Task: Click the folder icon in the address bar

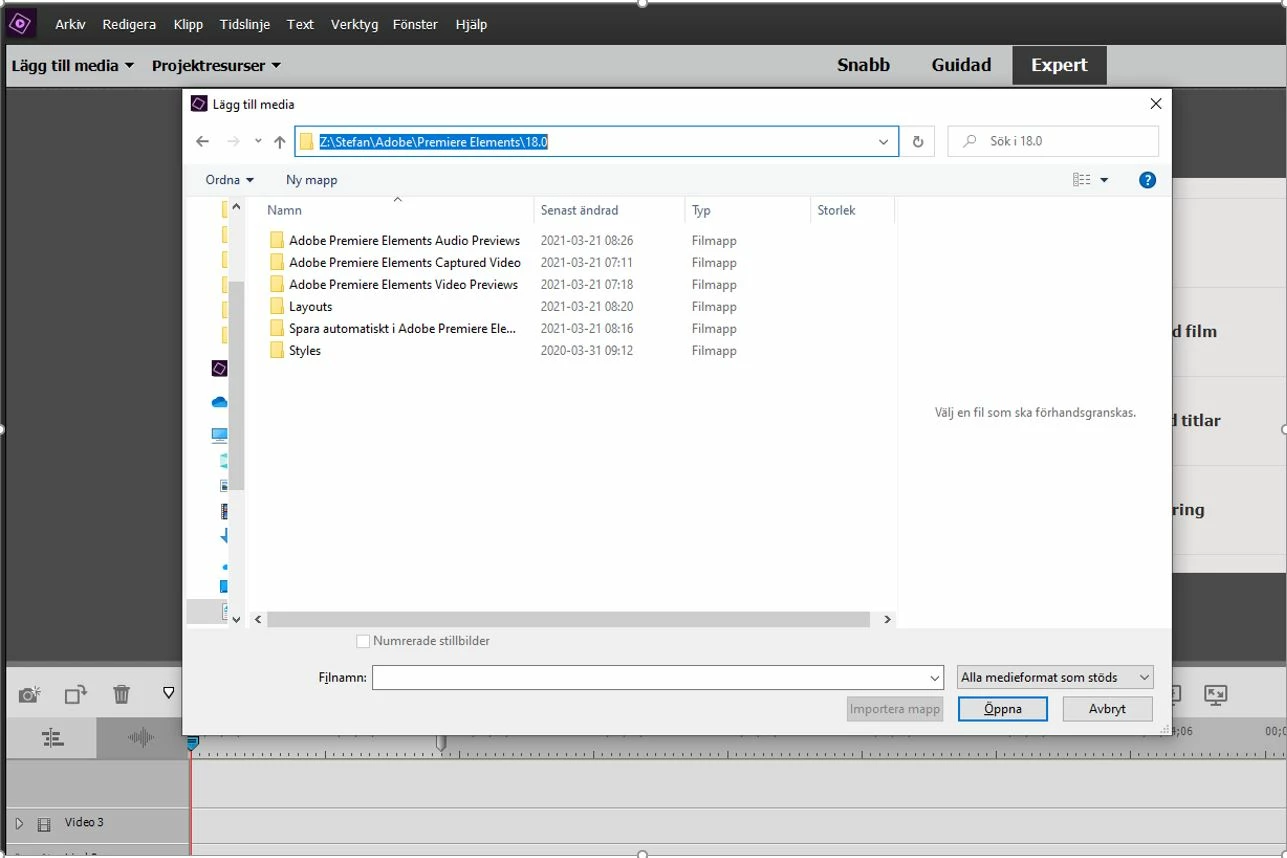Action: coord(307,142)
